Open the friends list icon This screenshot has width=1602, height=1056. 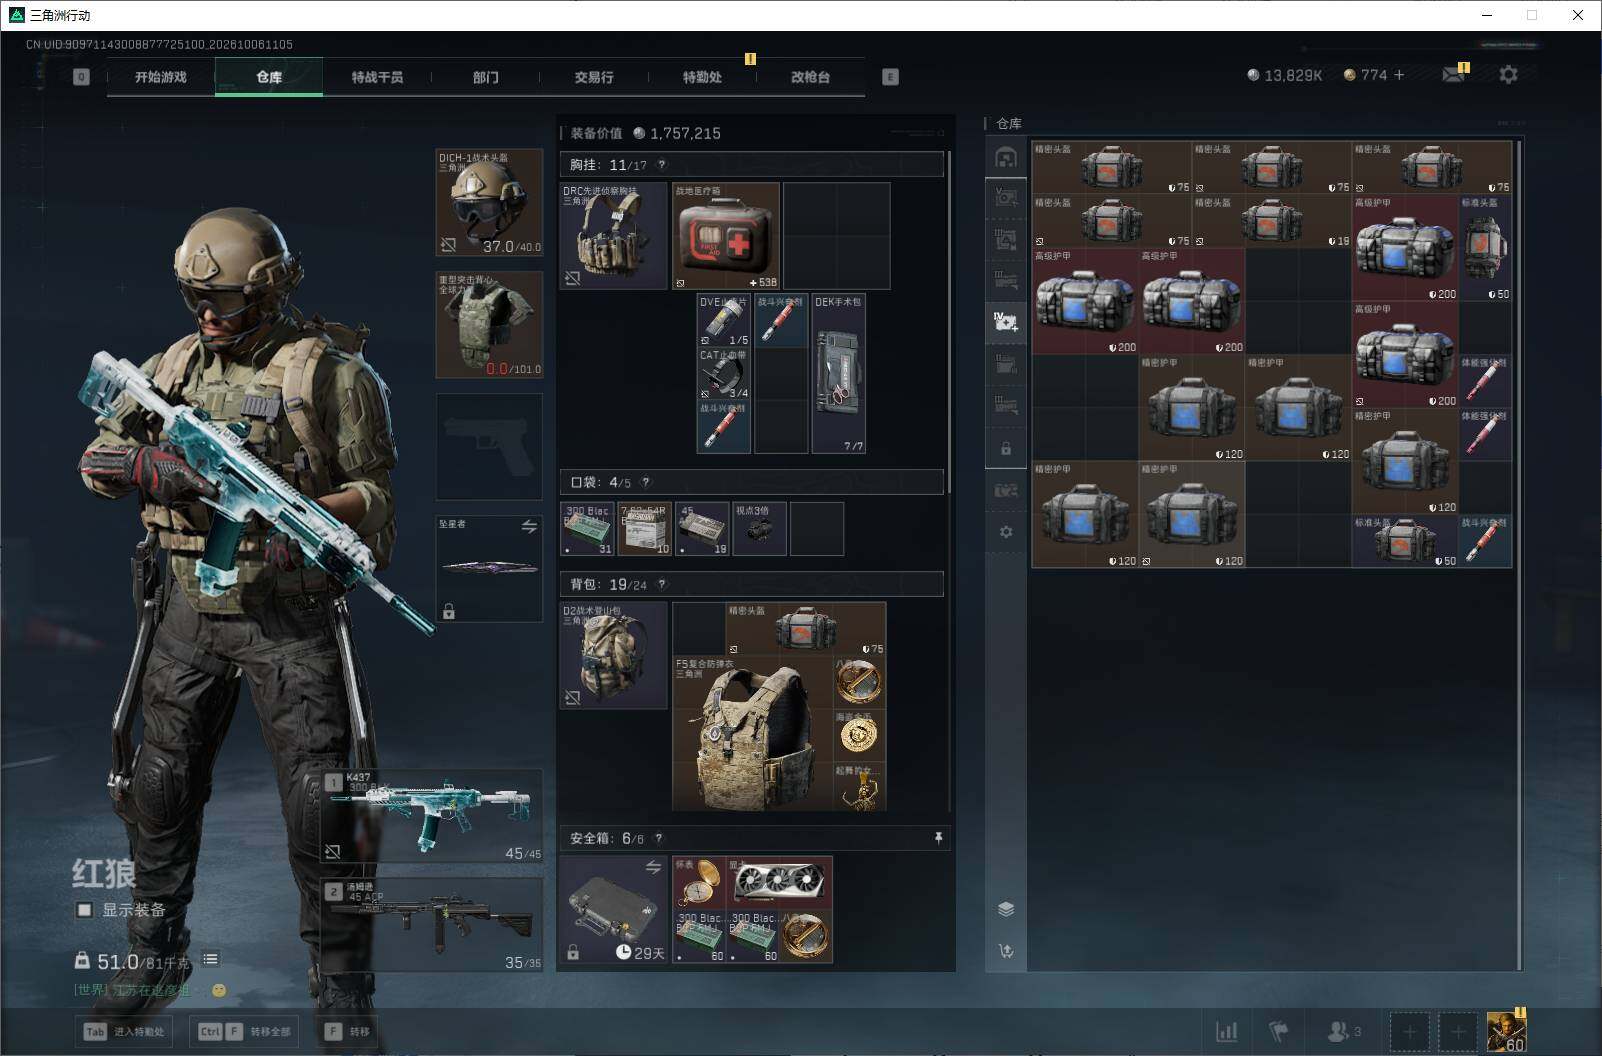1344,1031
